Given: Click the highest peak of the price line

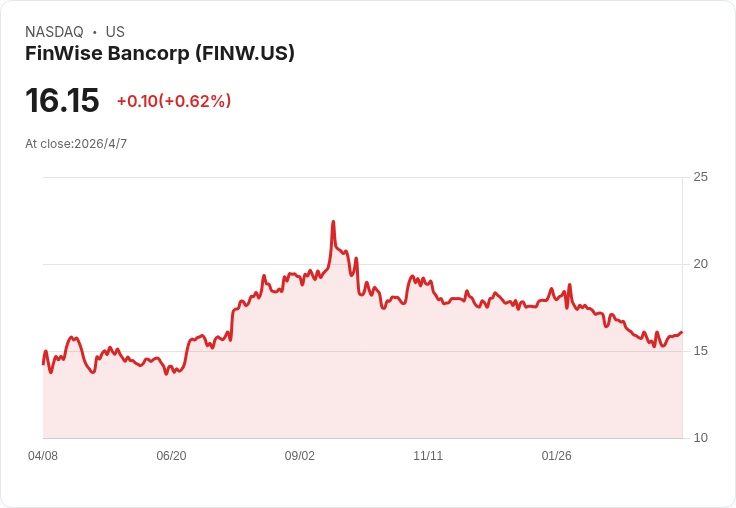Looking at the screenshot, I should [333, 221].
